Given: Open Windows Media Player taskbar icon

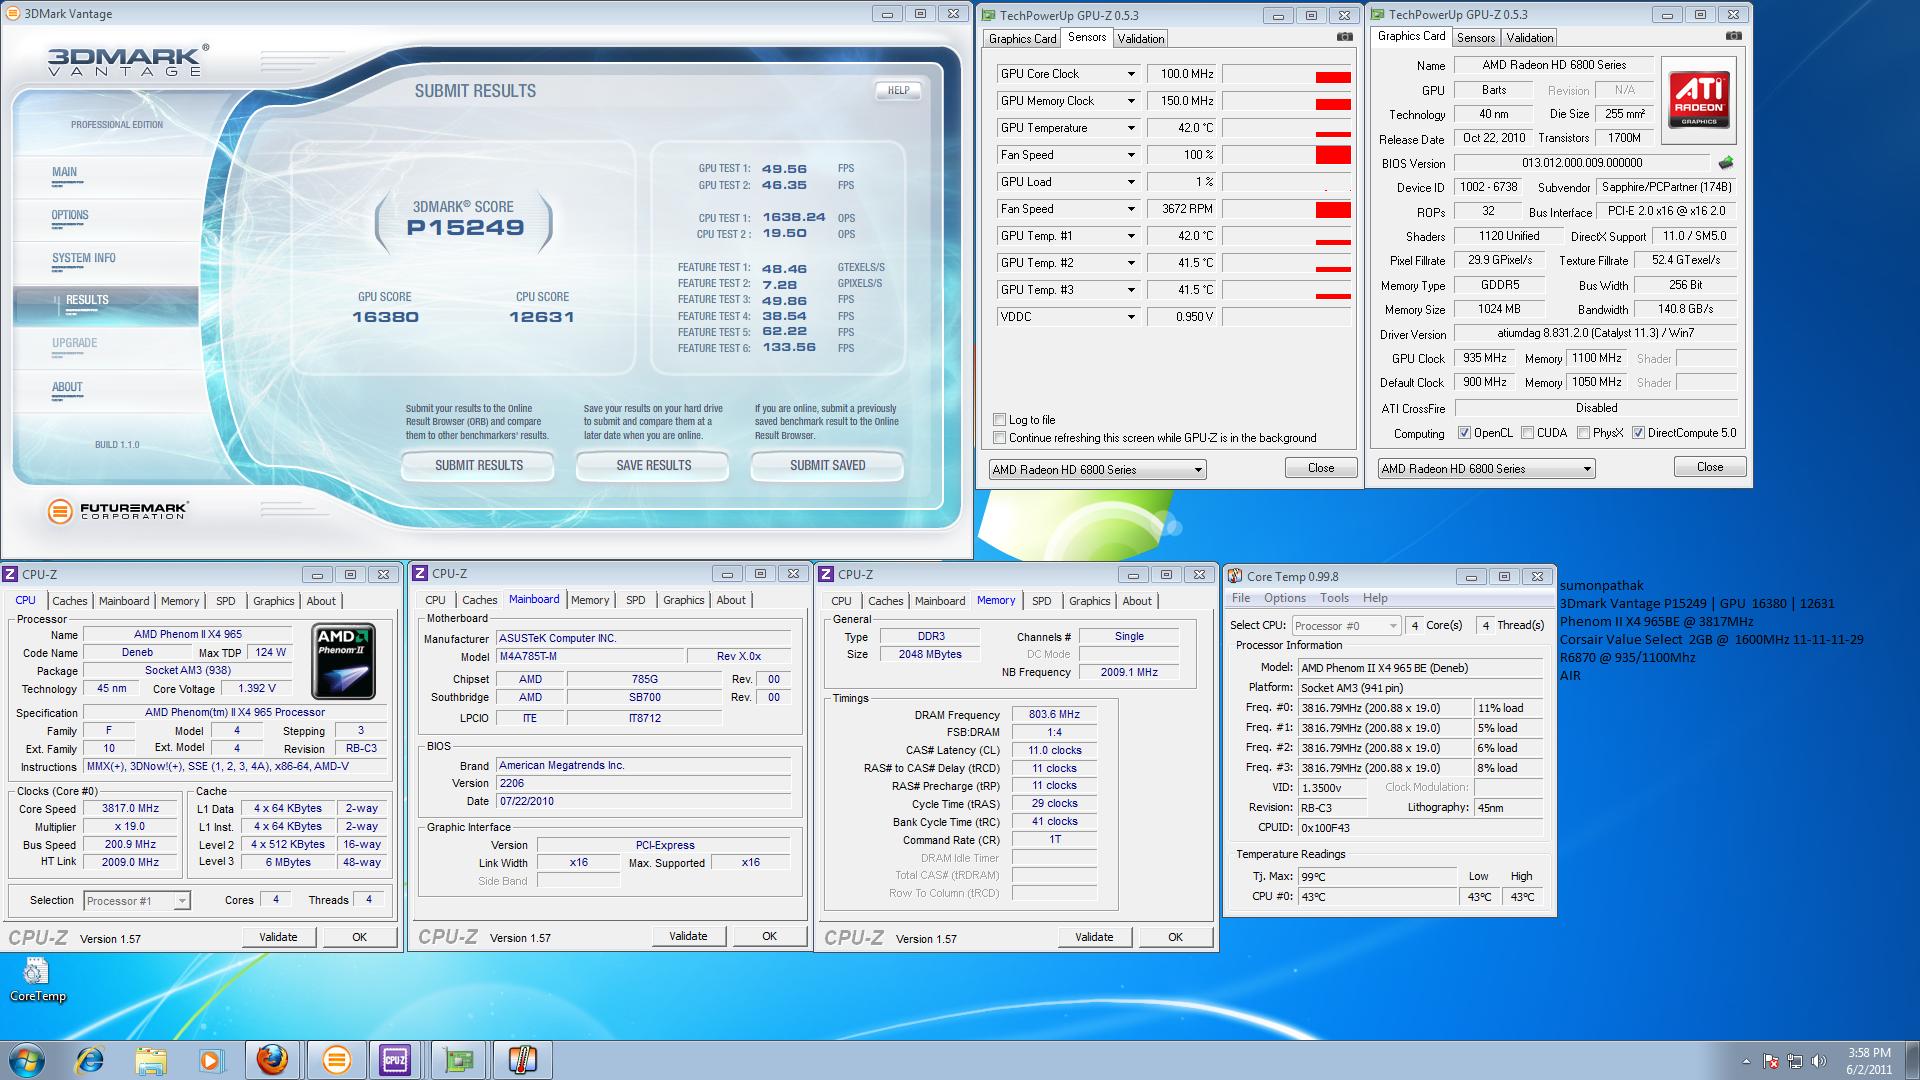Looking at the screenshot, I should point(211,1059).
